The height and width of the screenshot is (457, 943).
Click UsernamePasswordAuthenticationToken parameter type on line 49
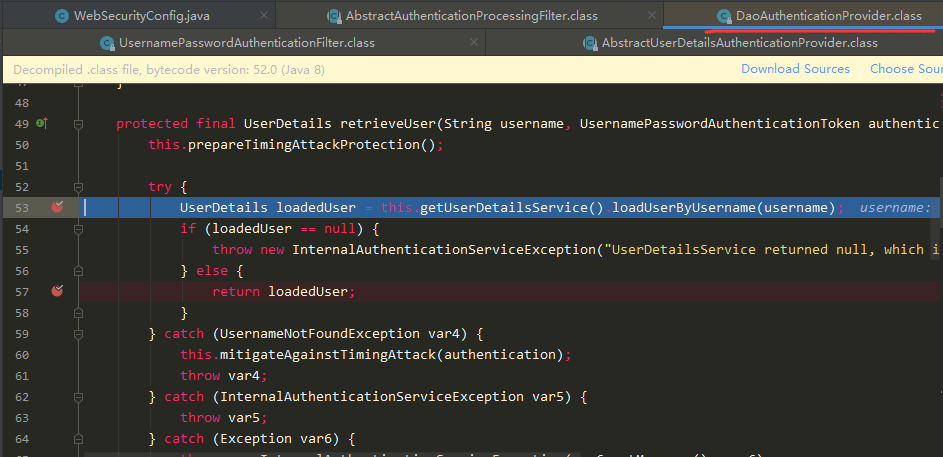(720, 124)
